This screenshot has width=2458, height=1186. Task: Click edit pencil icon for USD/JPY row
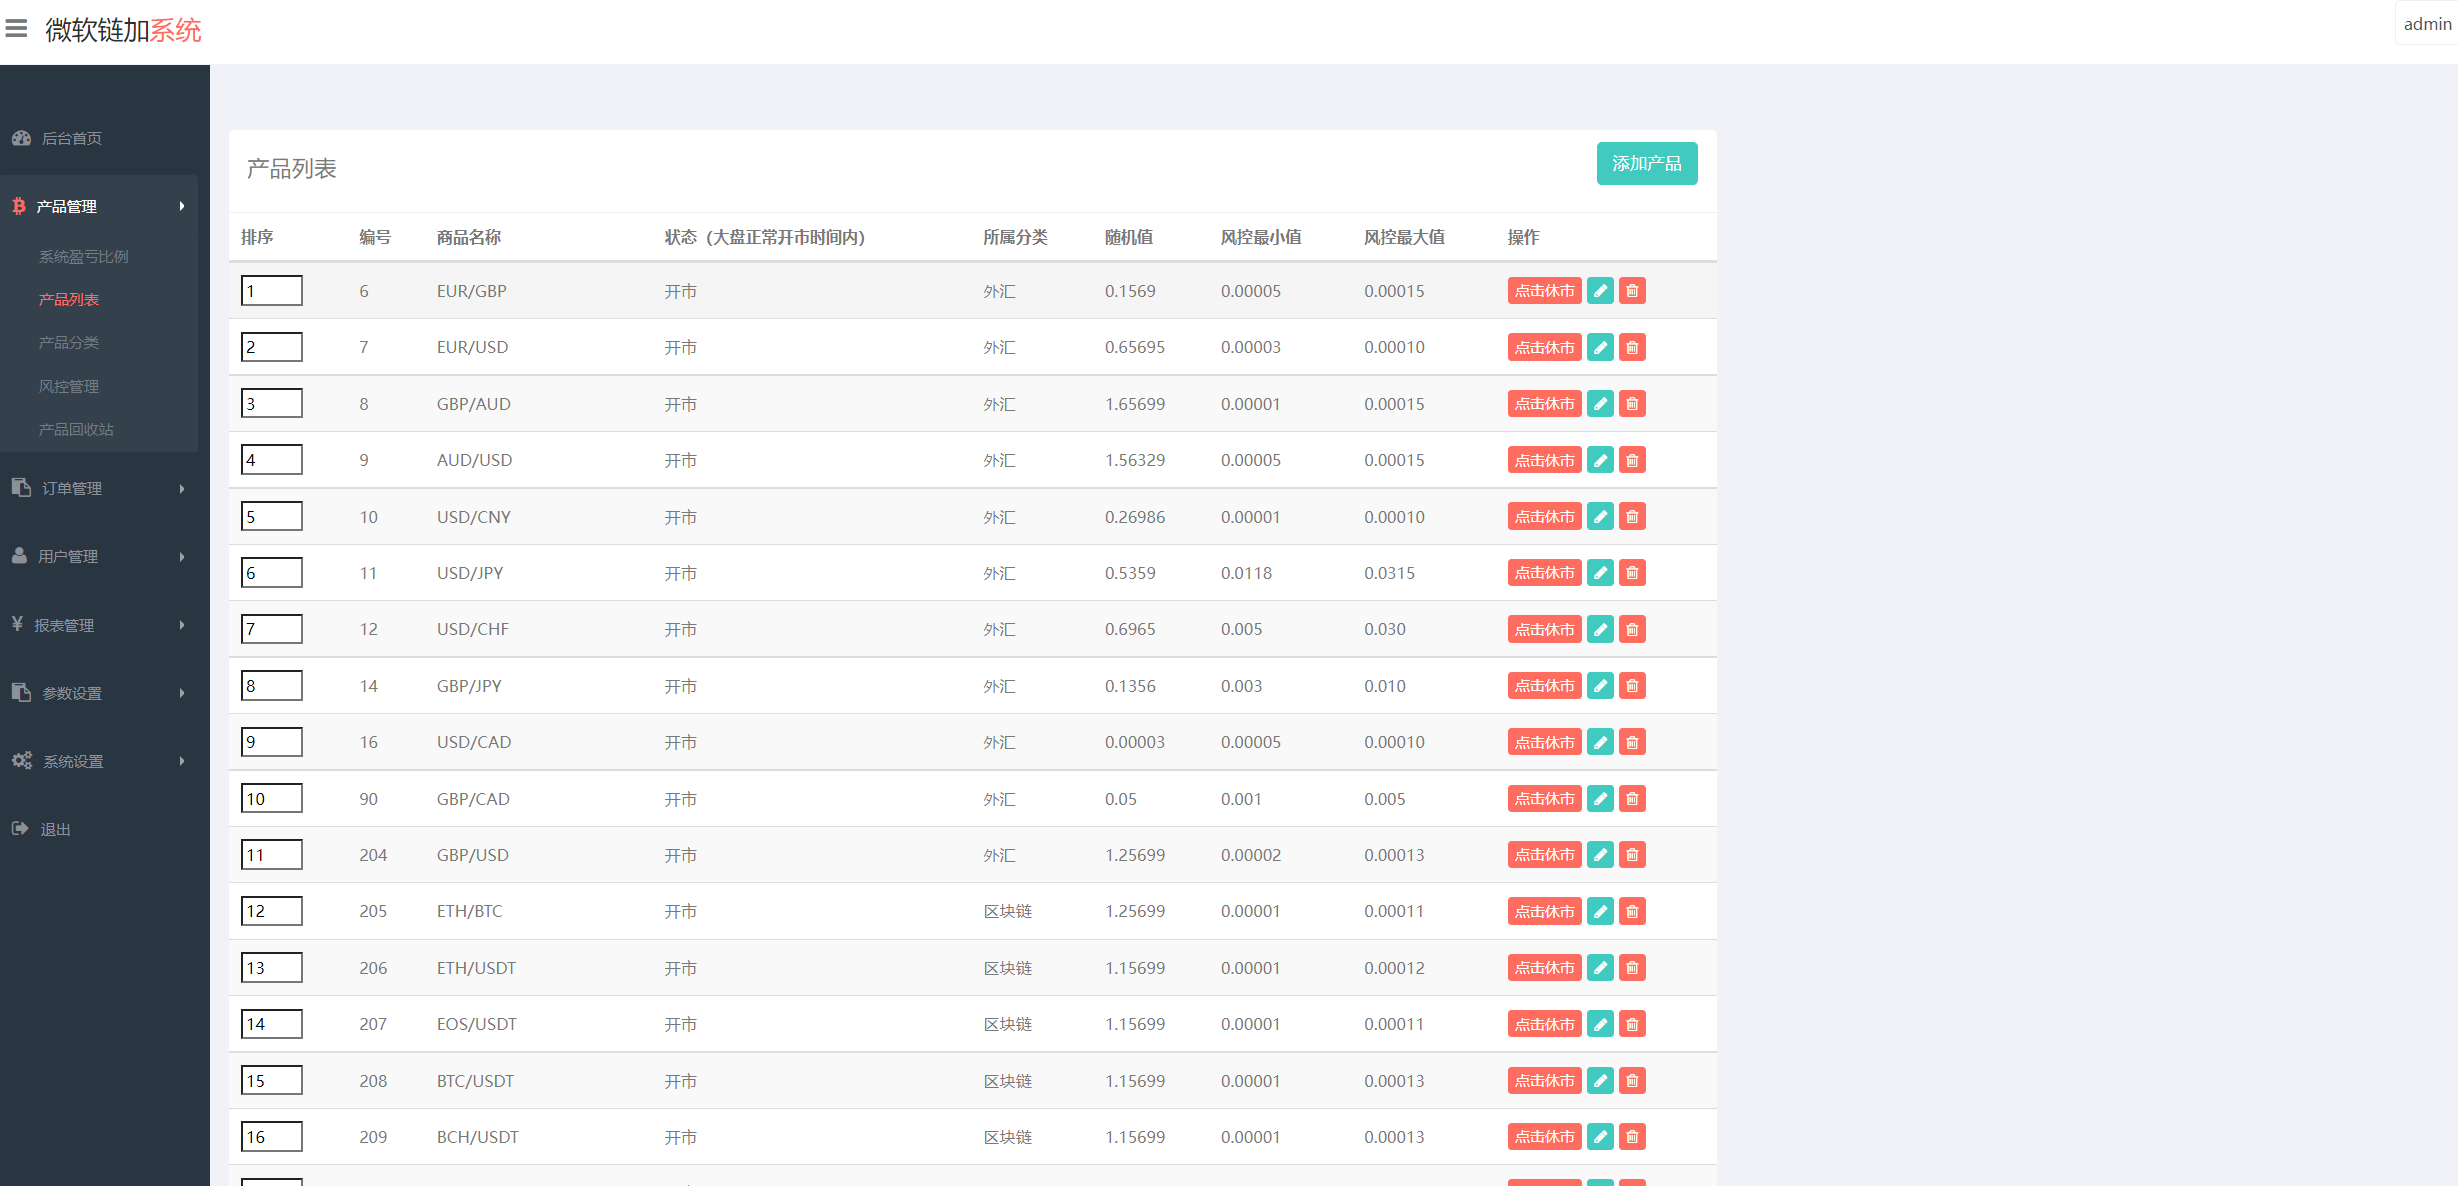1600,573
